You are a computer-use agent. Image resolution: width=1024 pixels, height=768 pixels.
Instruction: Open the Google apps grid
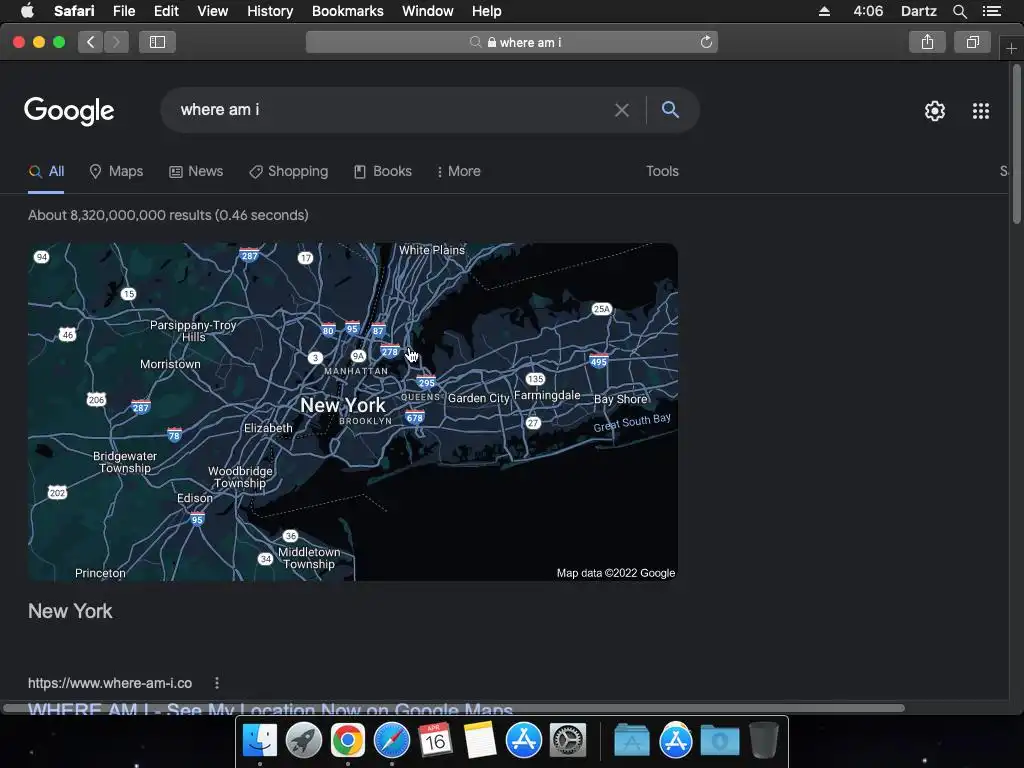click(x=980, y=111)
